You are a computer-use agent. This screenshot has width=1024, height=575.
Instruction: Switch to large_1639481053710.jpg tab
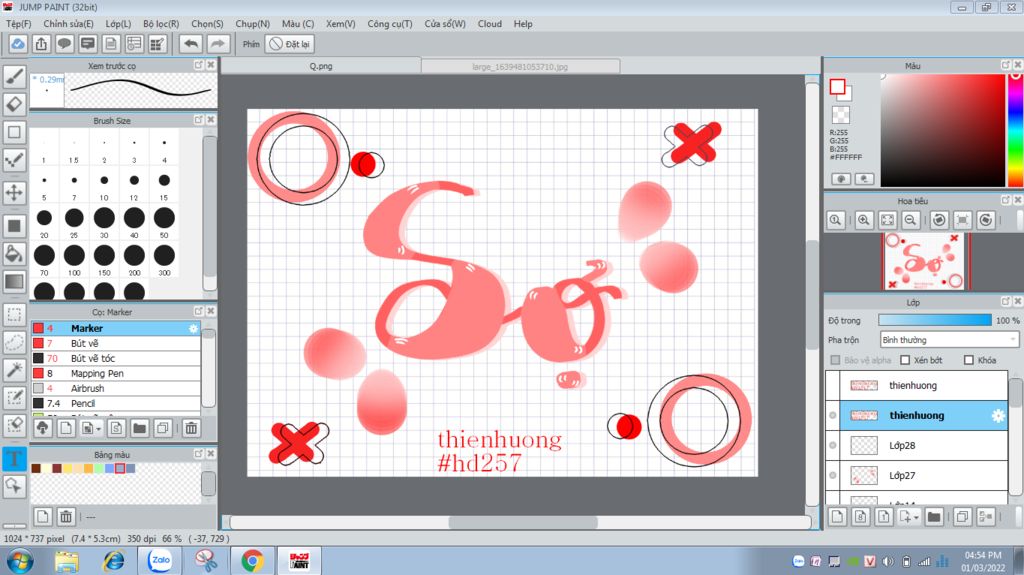coord(520,66)
